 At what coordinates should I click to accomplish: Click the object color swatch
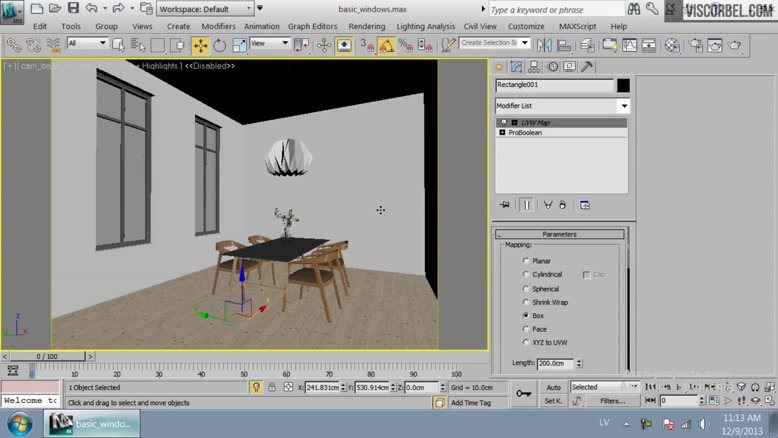(x=623, y=86)
